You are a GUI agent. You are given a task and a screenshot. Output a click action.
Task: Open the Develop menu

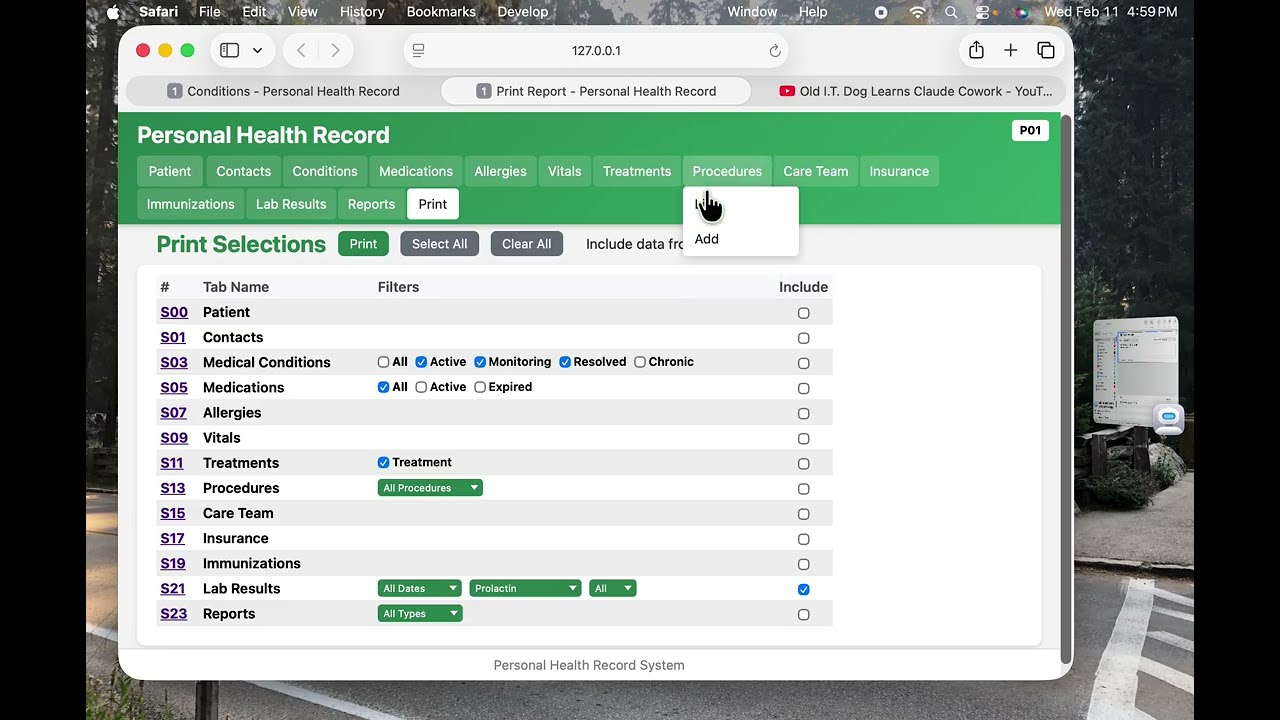[523, 12]
